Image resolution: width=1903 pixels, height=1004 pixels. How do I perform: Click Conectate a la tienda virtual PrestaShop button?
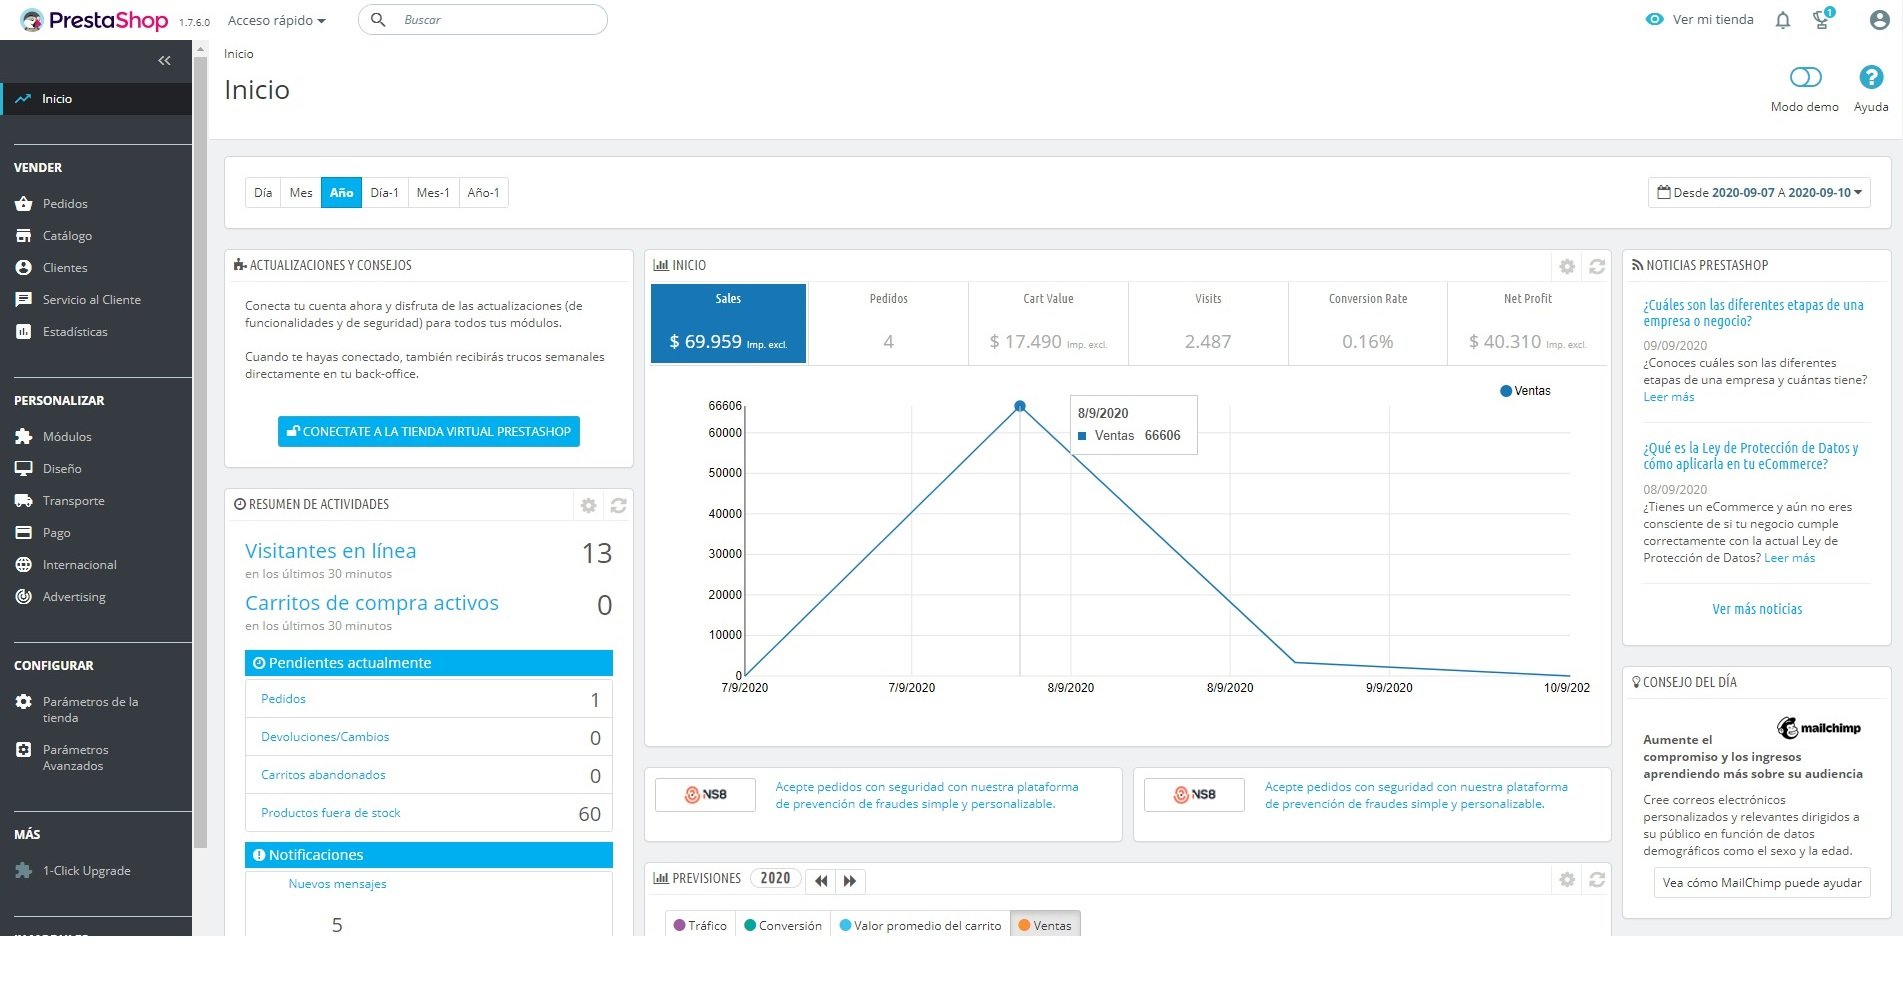[429, 432]
